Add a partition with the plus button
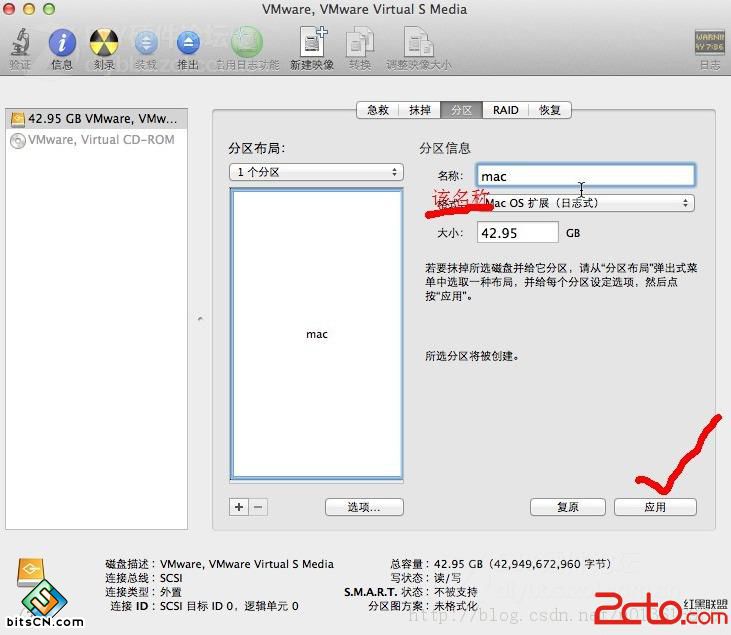This screenshot has height=635, width=731. tap(239, 507)
